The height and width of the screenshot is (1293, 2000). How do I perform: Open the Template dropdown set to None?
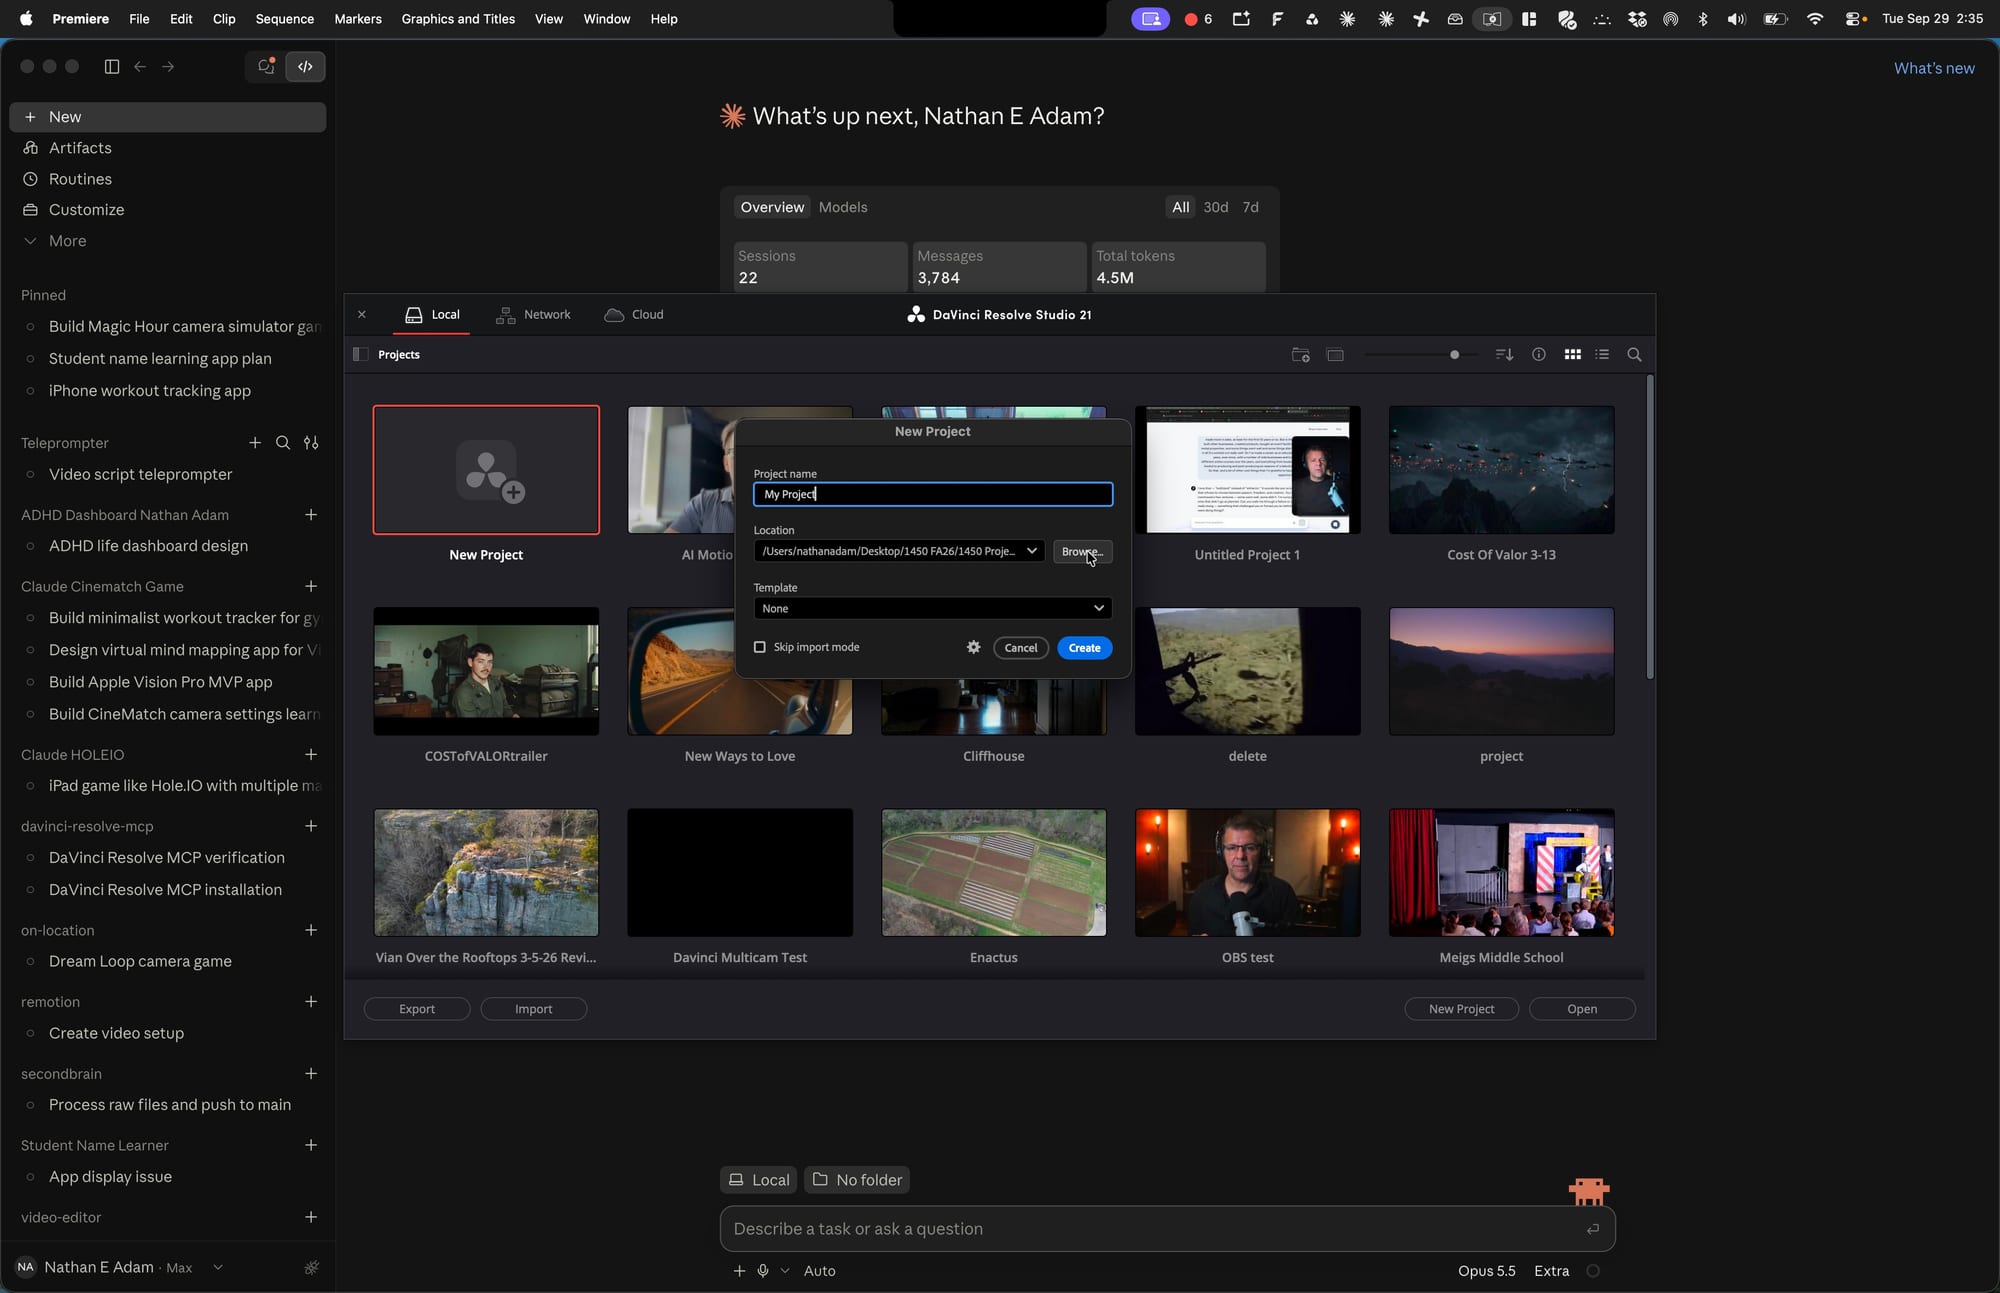[x=932, y=608]
